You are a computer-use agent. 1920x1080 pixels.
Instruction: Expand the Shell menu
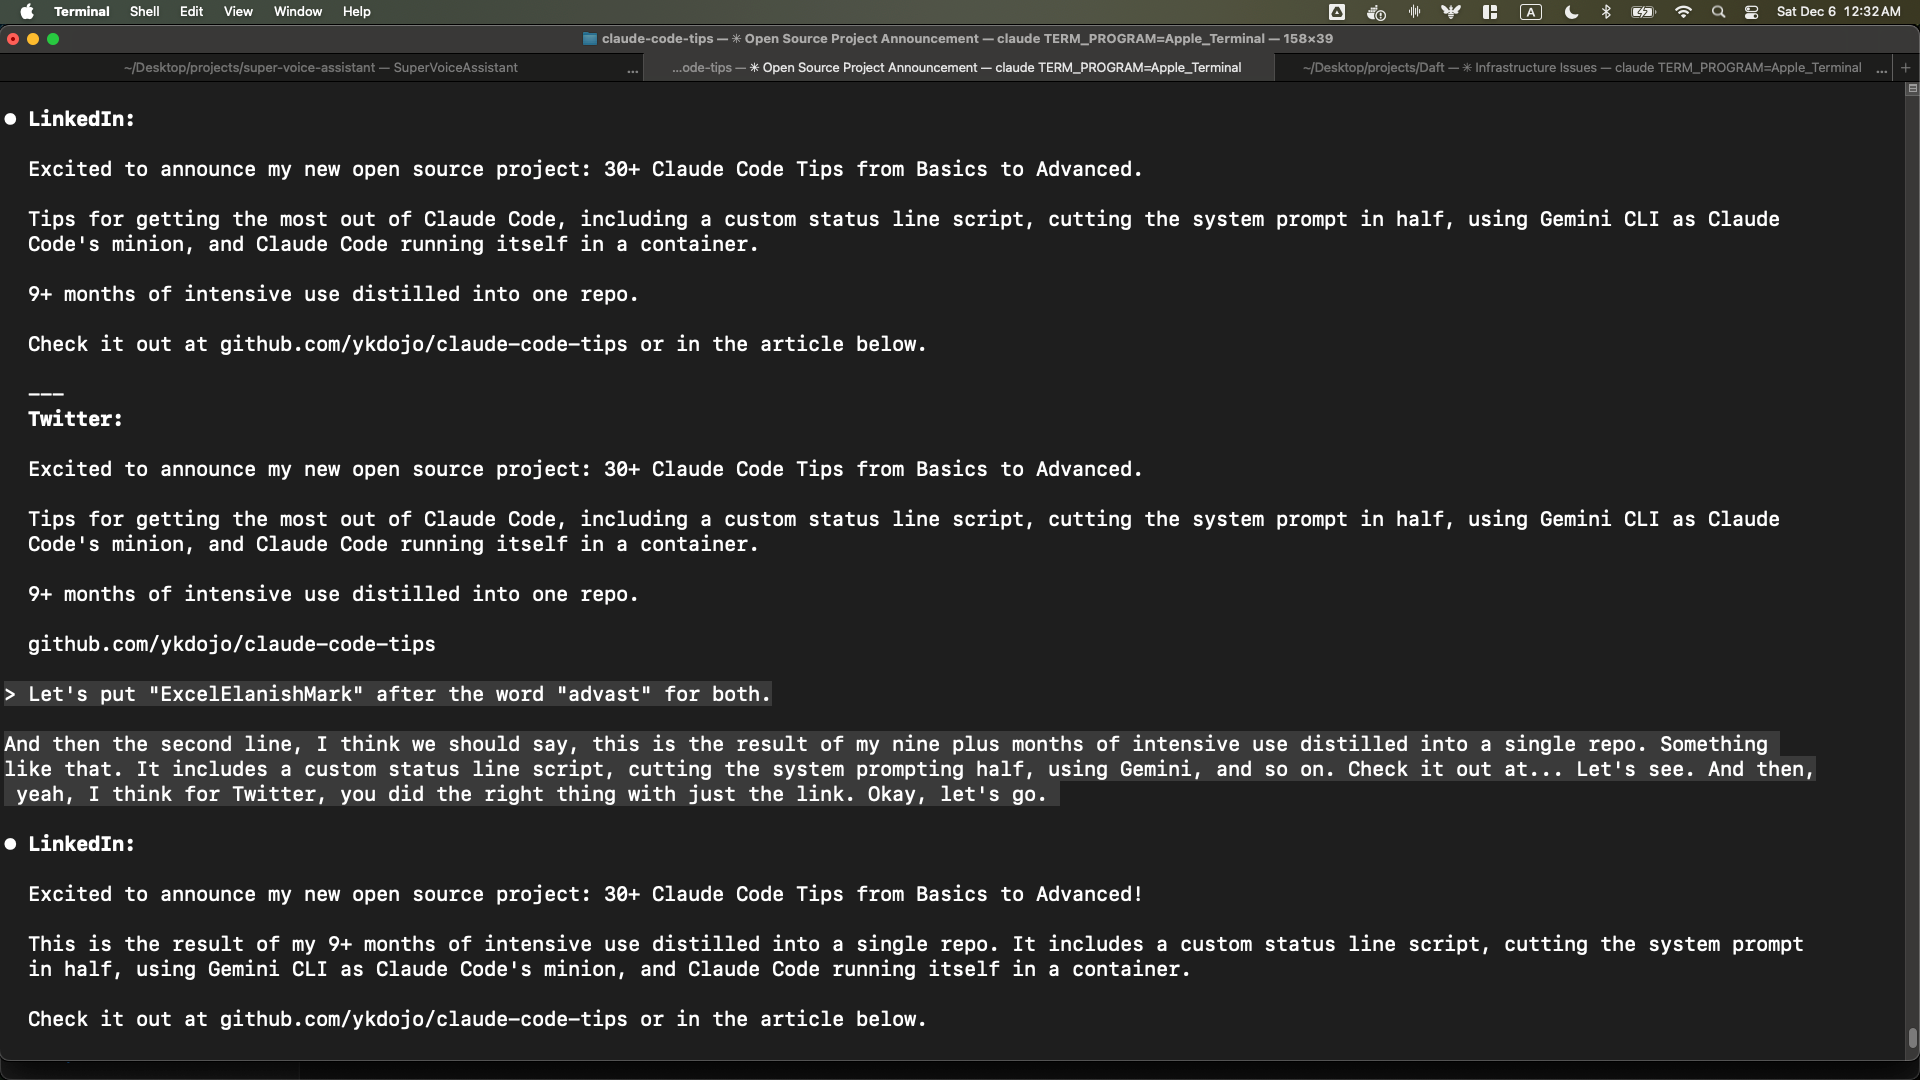click(144, 12)
